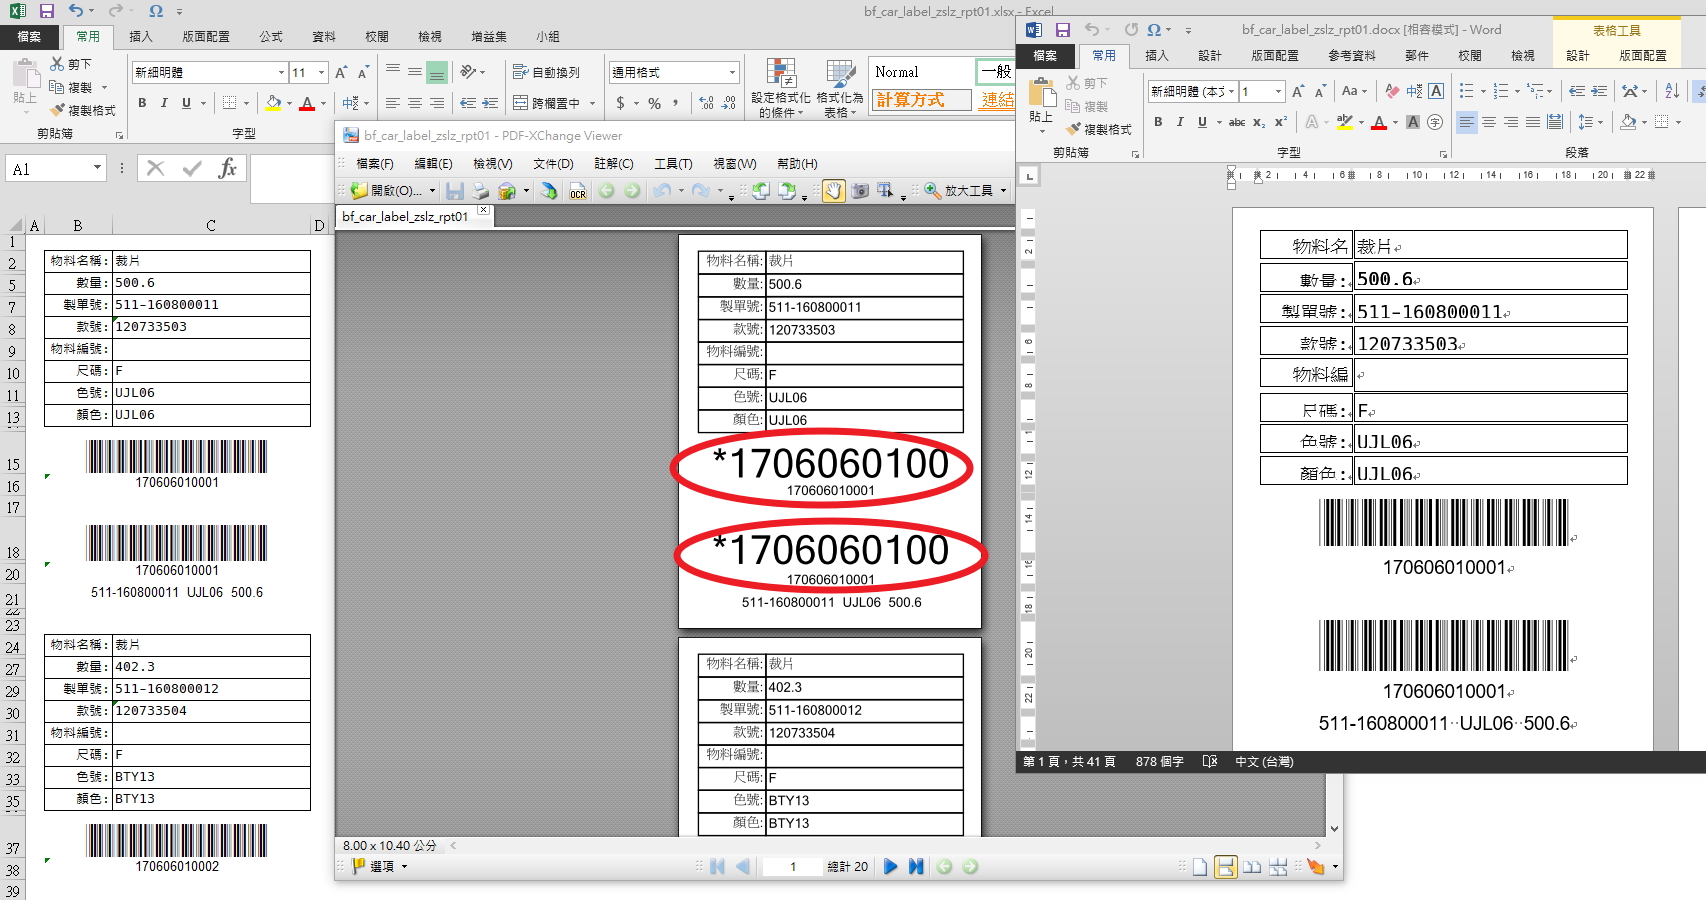Toggle superscript in the Word ribbon
The image size is (1706, 900).
click(1280, 122)
